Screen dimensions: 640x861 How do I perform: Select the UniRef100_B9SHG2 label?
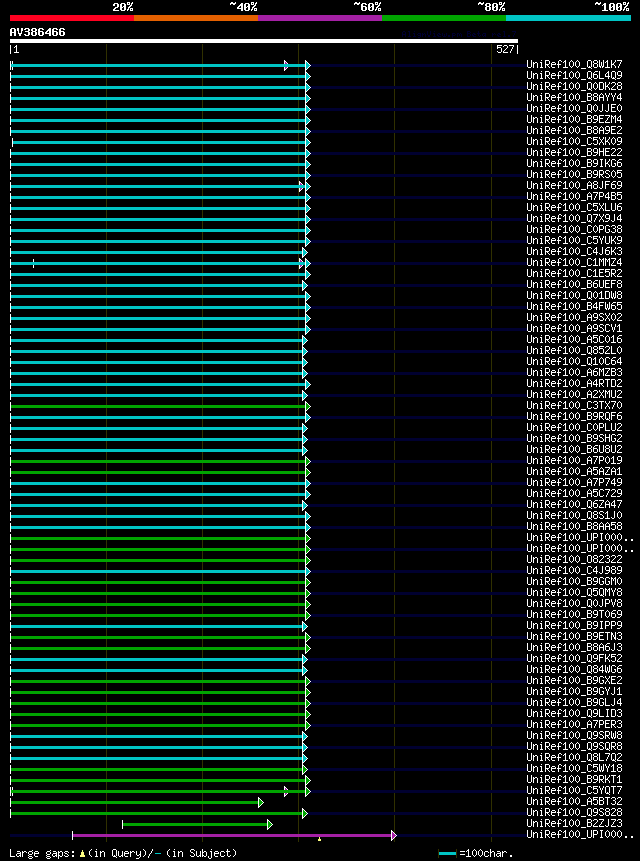click(x=574, y=438)
